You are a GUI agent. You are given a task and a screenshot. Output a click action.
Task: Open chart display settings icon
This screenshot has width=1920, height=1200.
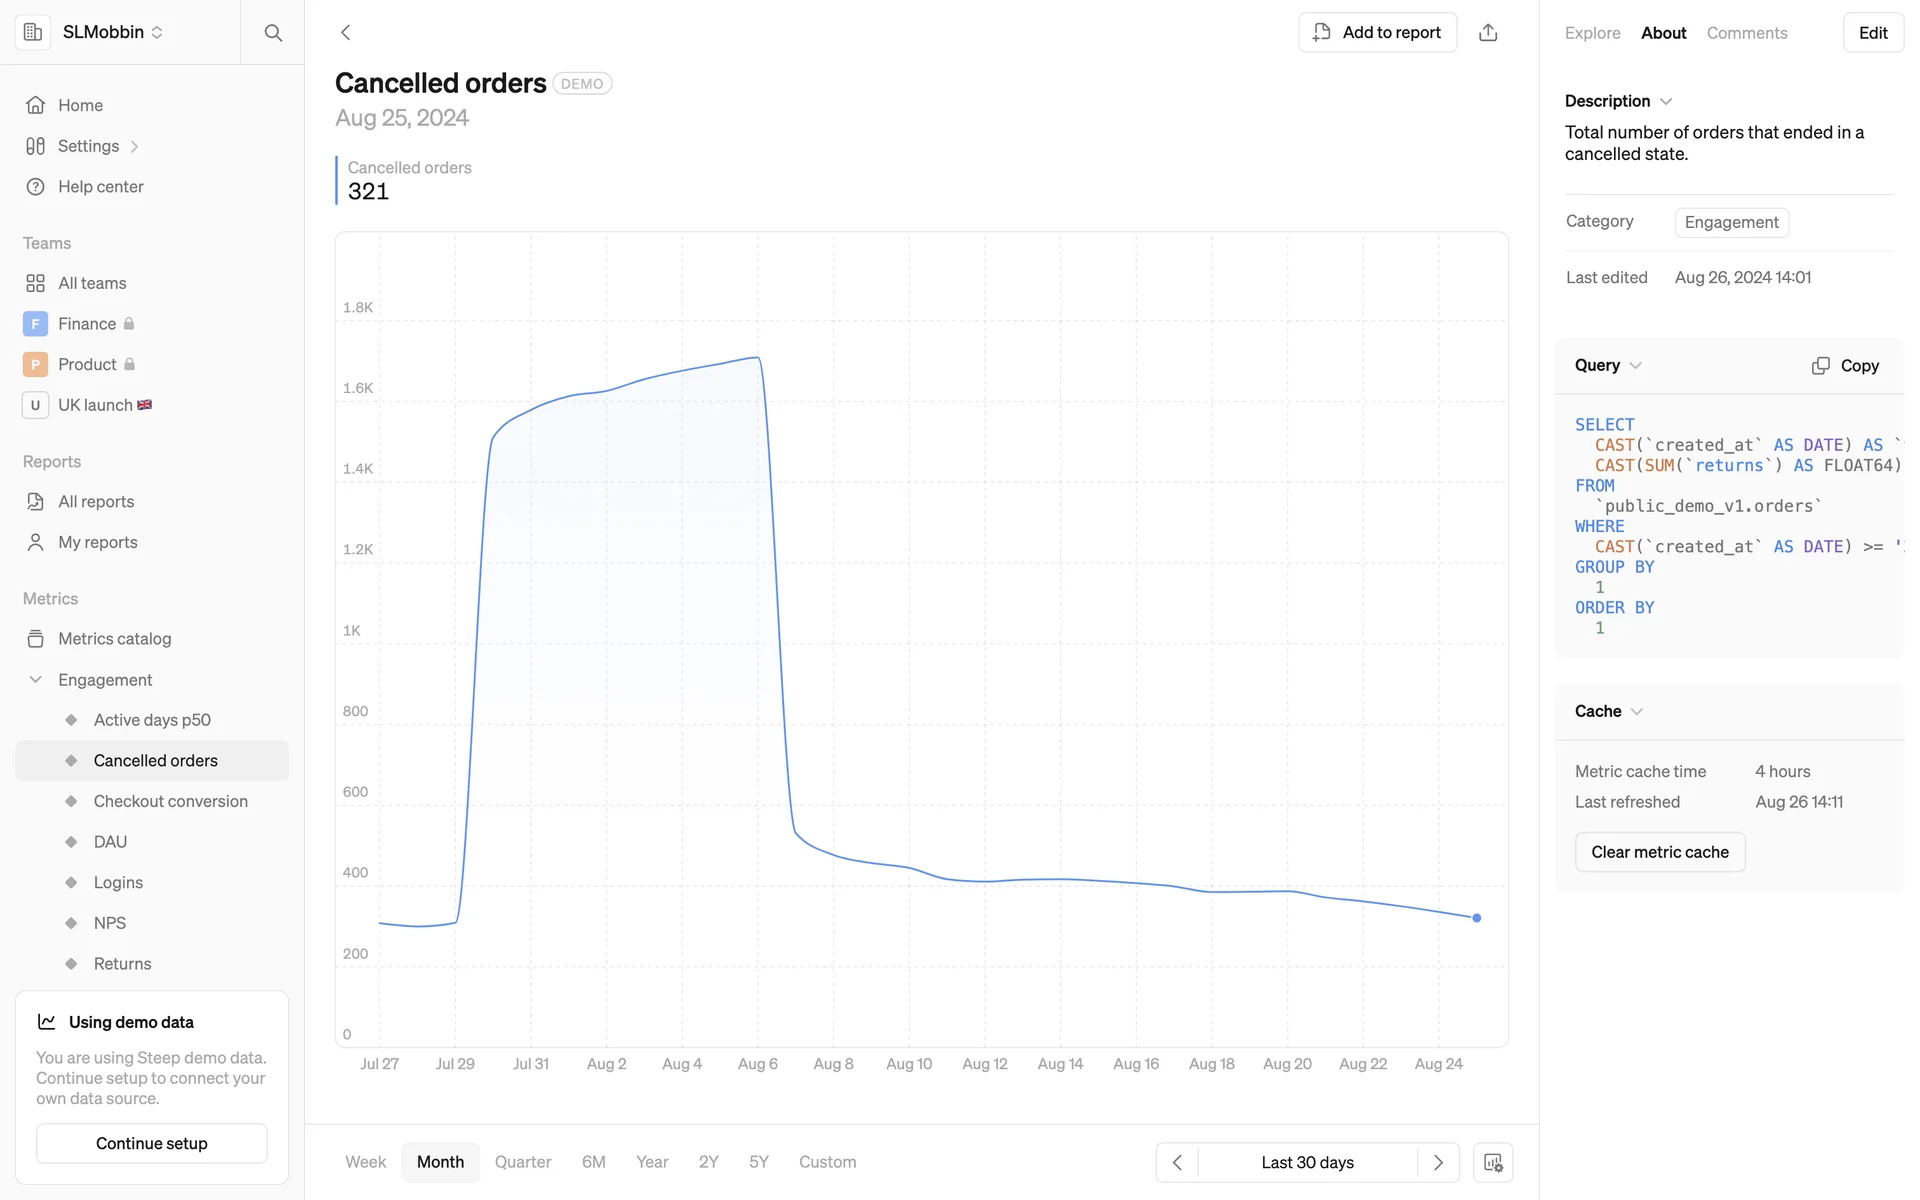[1493, 1162]
